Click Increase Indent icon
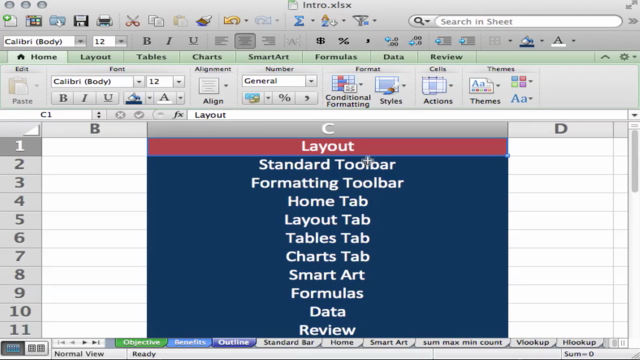The image size is (640, 360). point(467,41)
